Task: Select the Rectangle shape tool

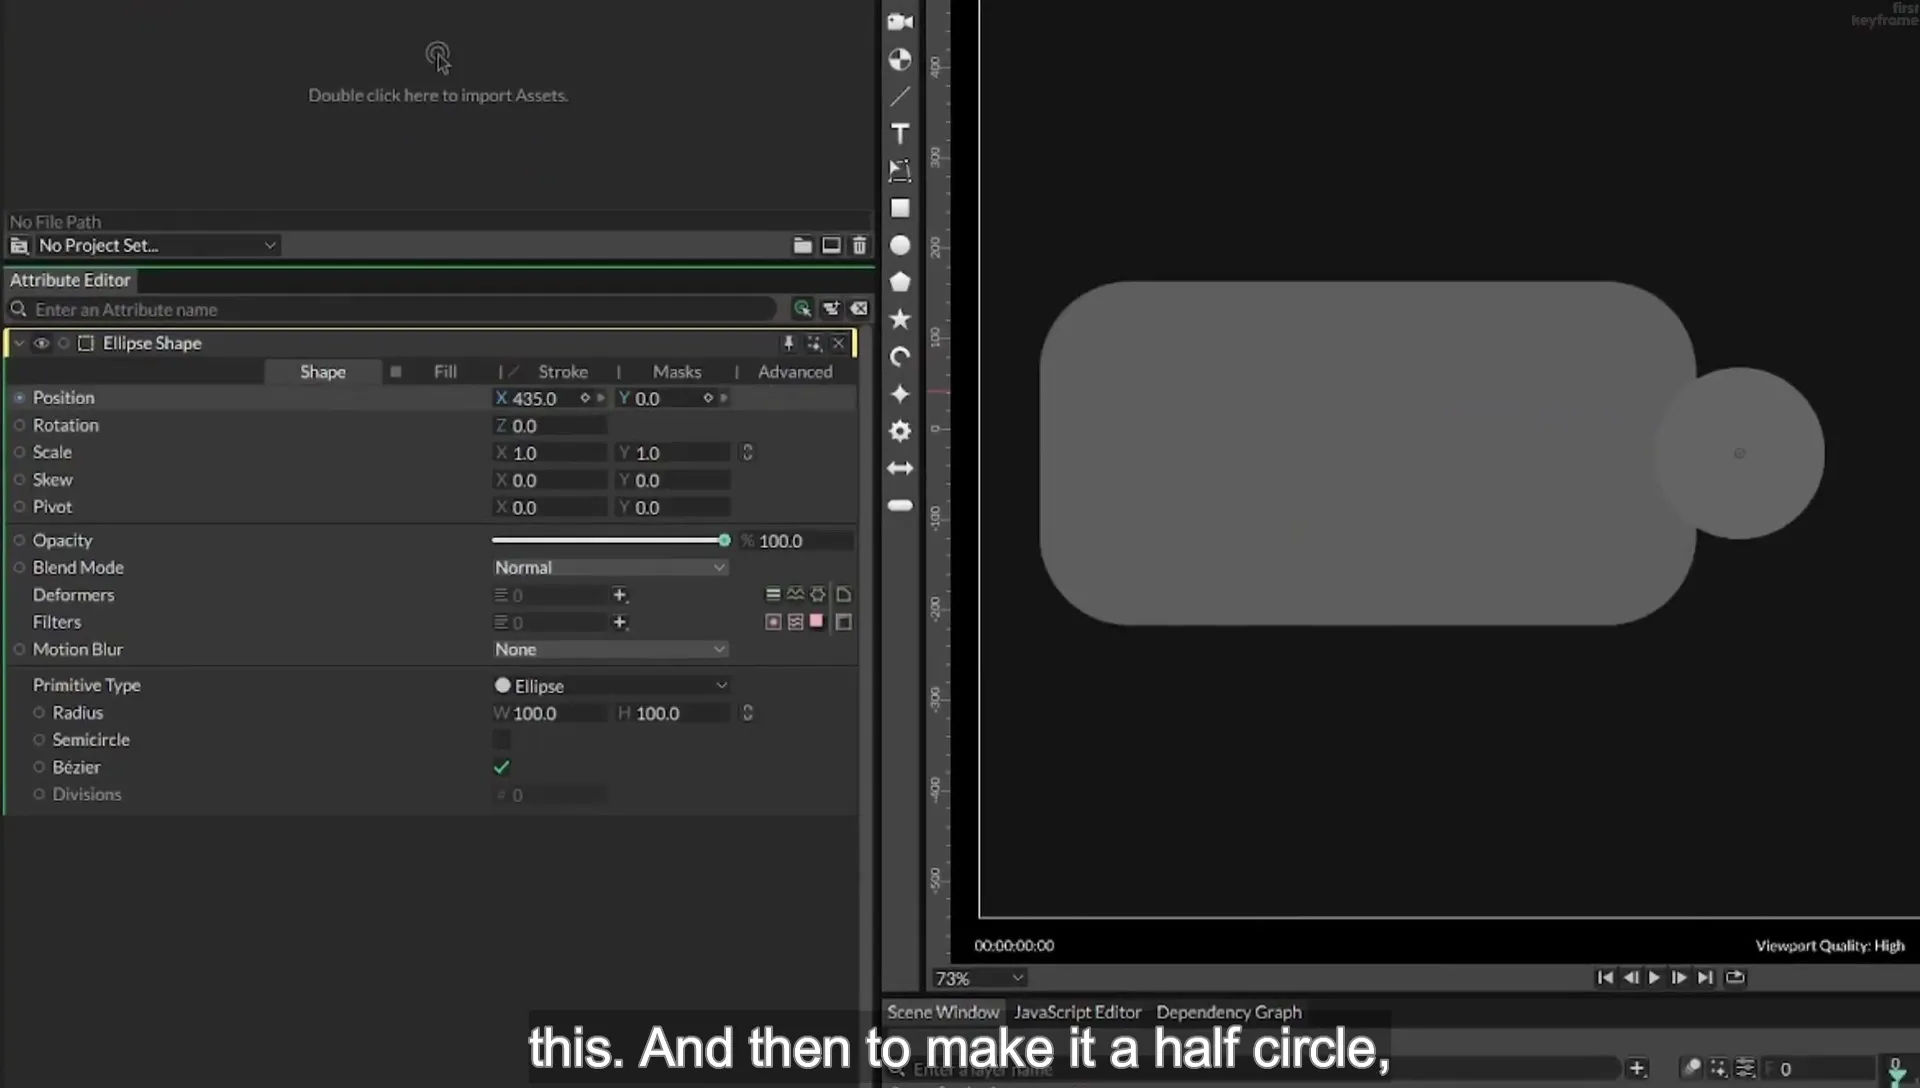Action: tap(900, 208)
